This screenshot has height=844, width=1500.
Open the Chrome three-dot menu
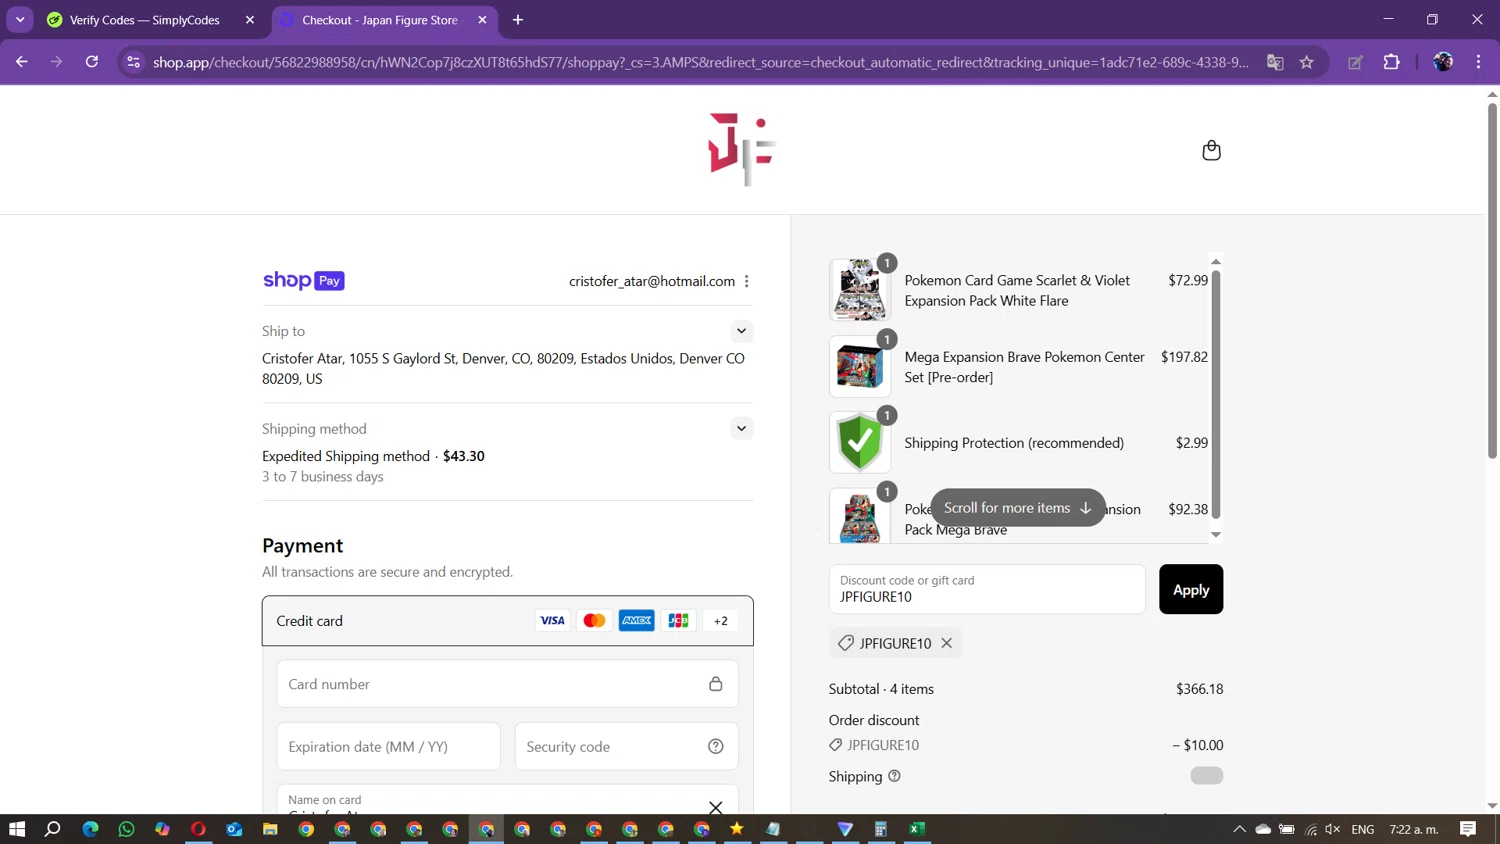pyautogui.click(x=1478, y=62)
